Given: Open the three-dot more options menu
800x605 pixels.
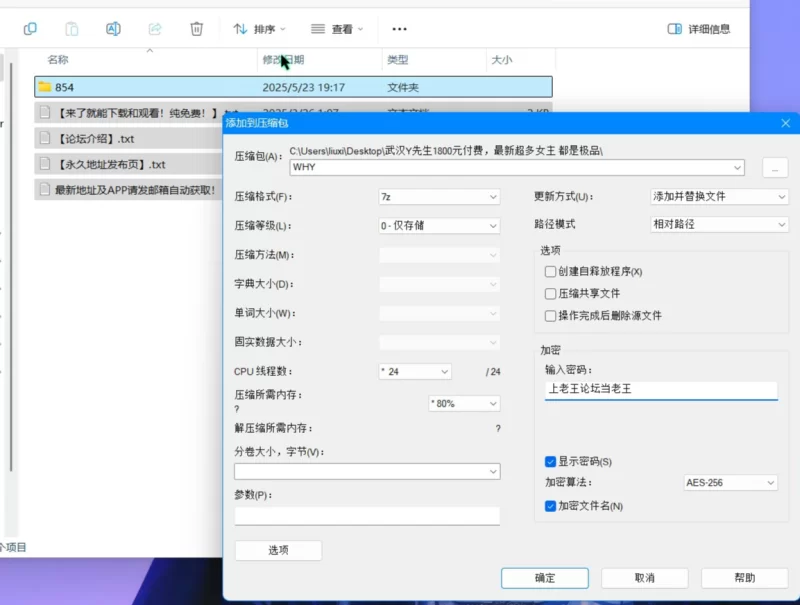Looking at the screenshot, I should click(x=399, y=29).
